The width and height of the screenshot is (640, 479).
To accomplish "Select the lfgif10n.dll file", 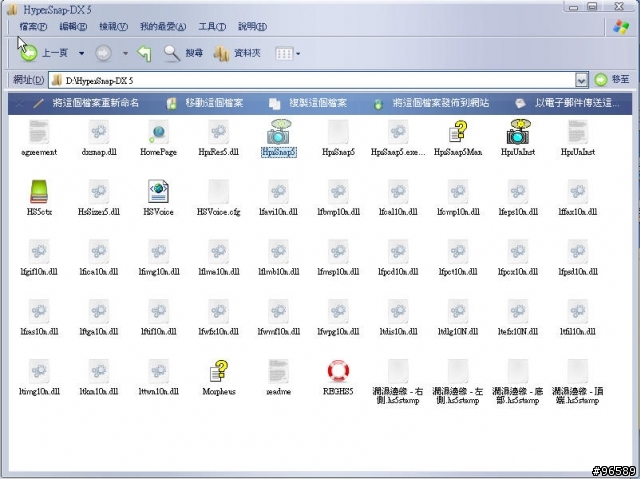I will click(39, 257).
